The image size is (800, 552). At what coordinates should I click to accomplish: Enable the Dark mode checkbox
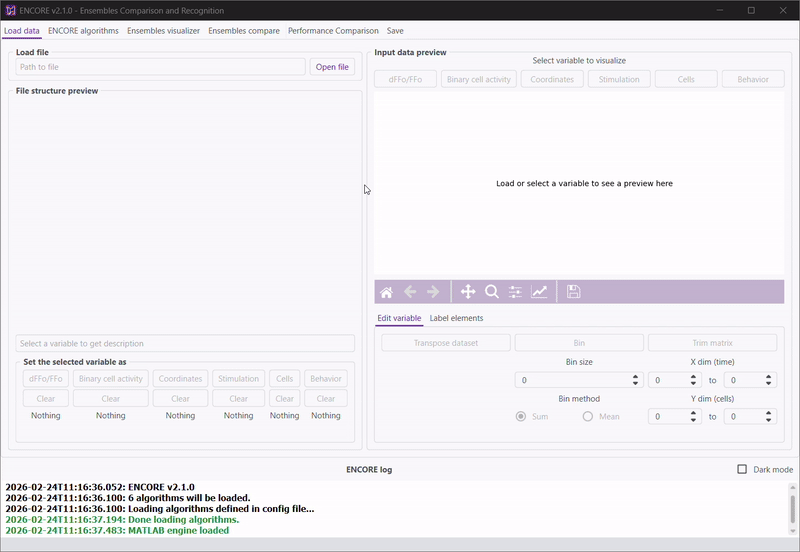tap(742, 469)
